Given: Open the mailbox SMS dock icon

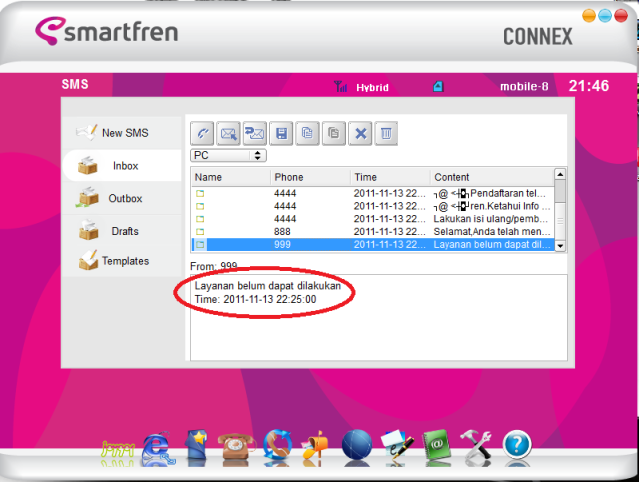Looking at the screenshot, I should tap(315, 447).
